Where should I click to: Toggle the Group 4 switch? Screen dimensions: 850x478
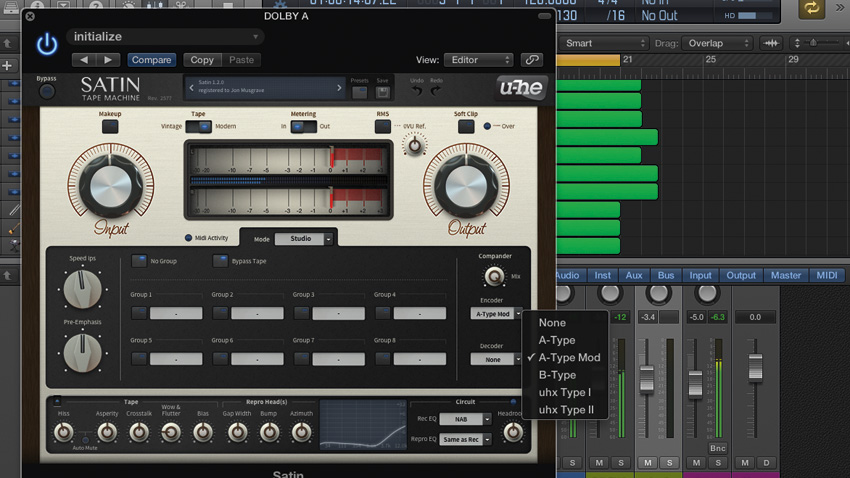point(383,313)
